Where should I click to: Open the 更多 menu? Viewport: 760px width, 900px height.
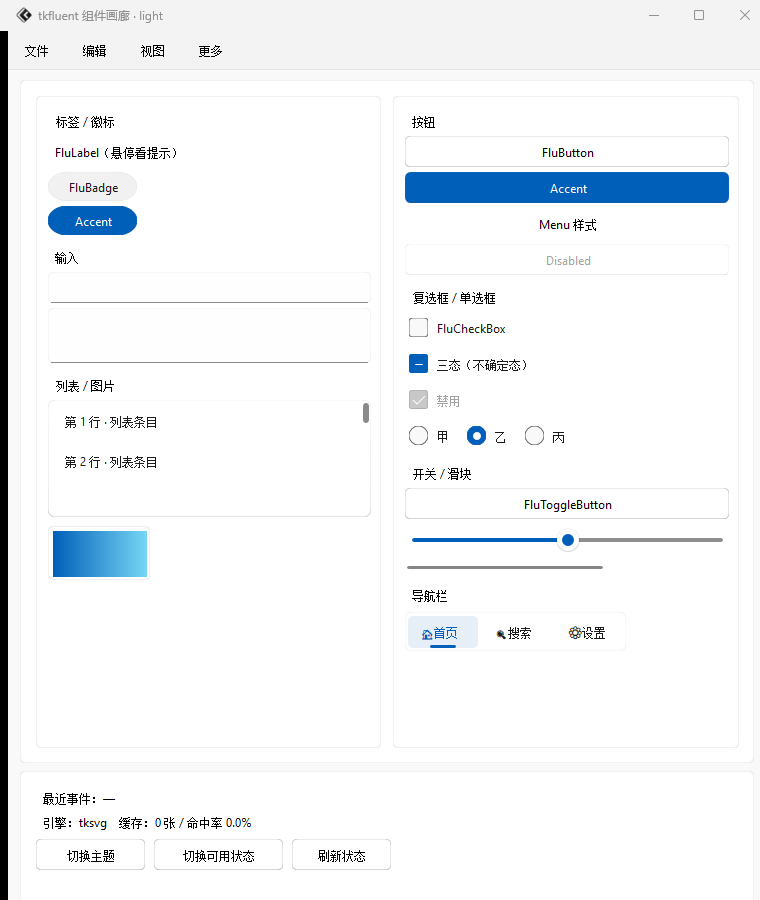[210, 51]
